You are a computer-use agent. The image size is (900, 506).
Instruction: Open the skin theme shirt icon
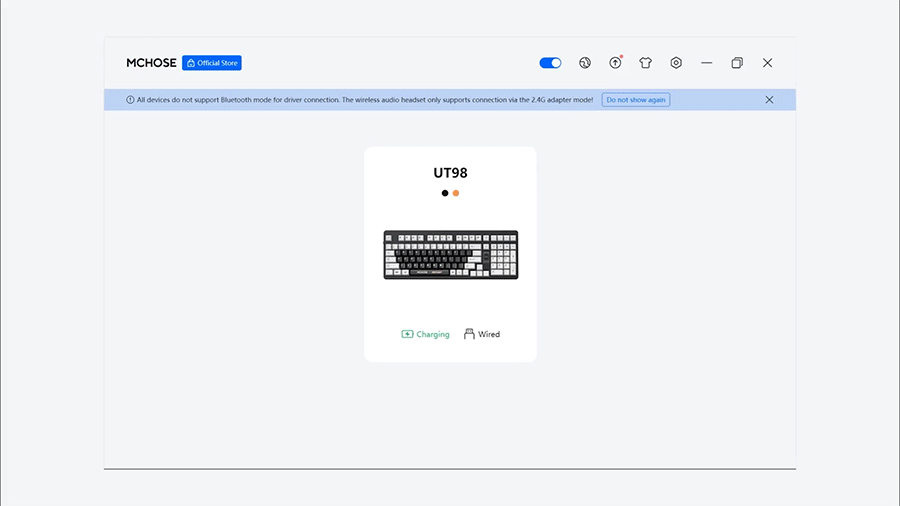(646, 63)
